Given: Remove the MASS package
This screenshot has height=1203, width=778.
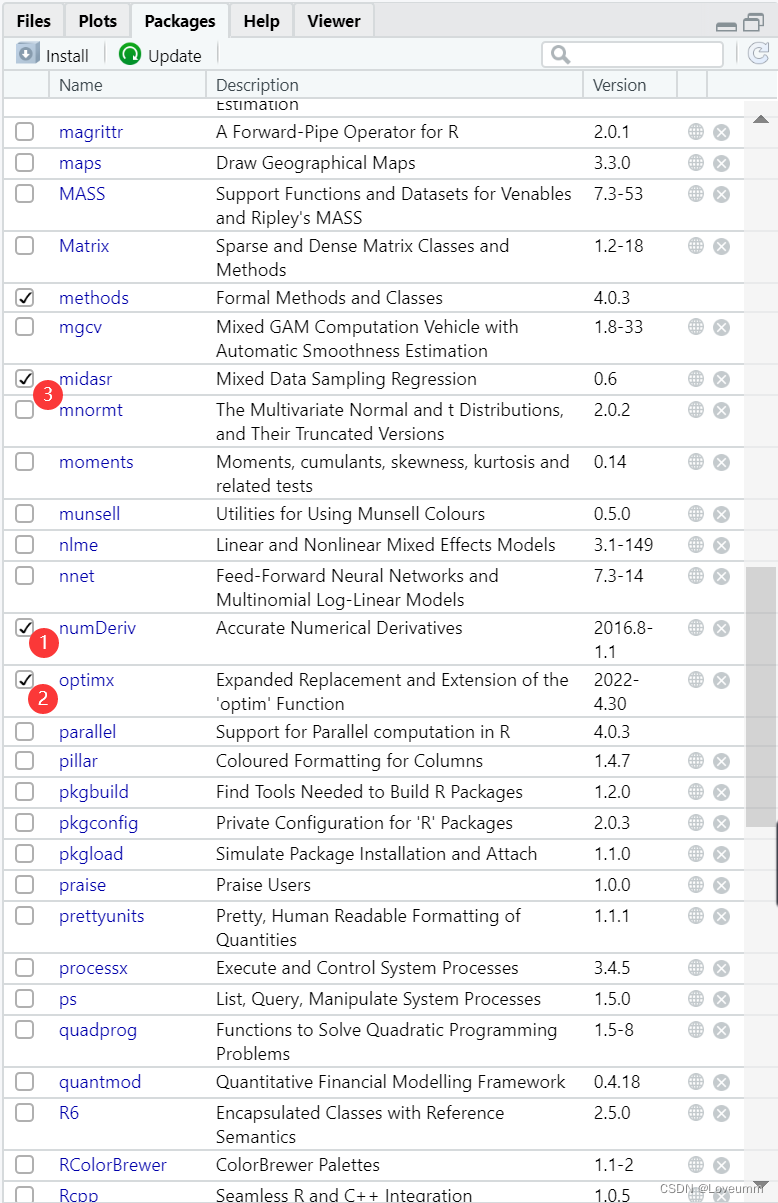Looking at the screenshot, I should point(721,194).
